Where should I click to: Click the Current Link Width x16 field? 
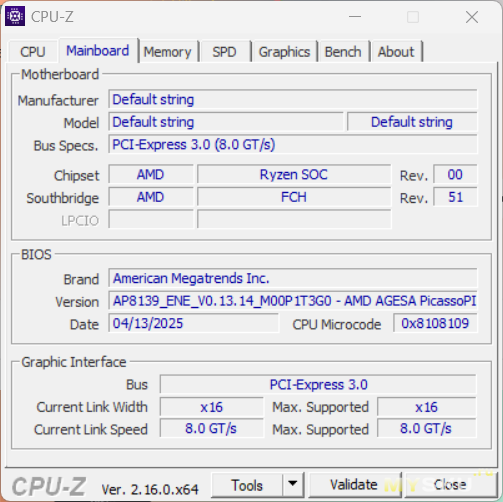pyautogui.click(x=211, y=407)
